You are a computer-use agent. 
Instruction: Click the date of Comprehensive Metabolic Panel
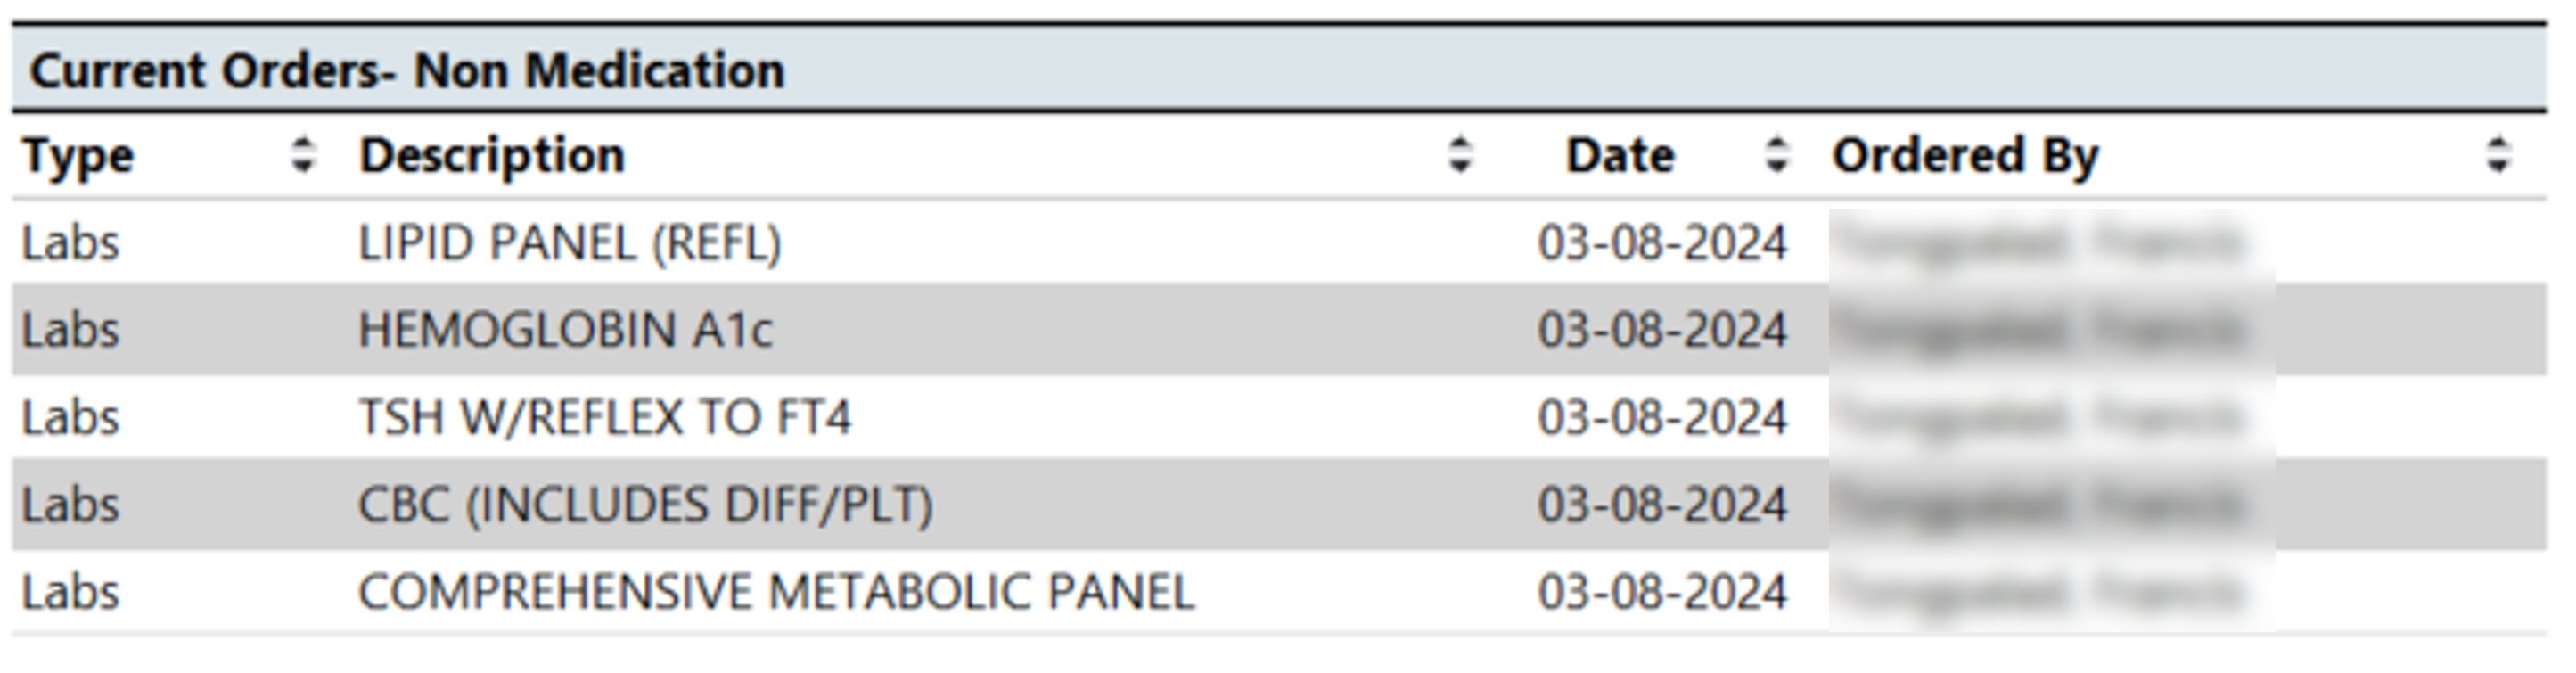[x=1662, y=592]
